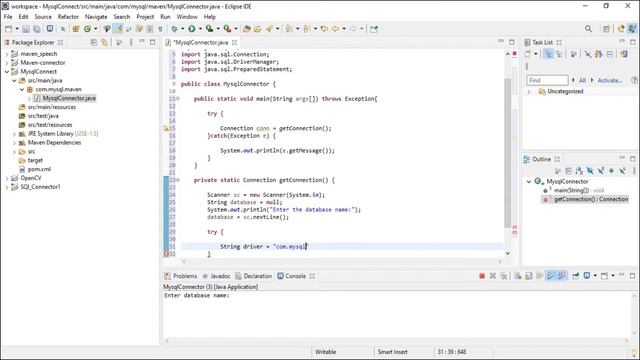Viewport: 640px width, 360px height.
Task: Click the All link in Task List
Action: [582, 80]
